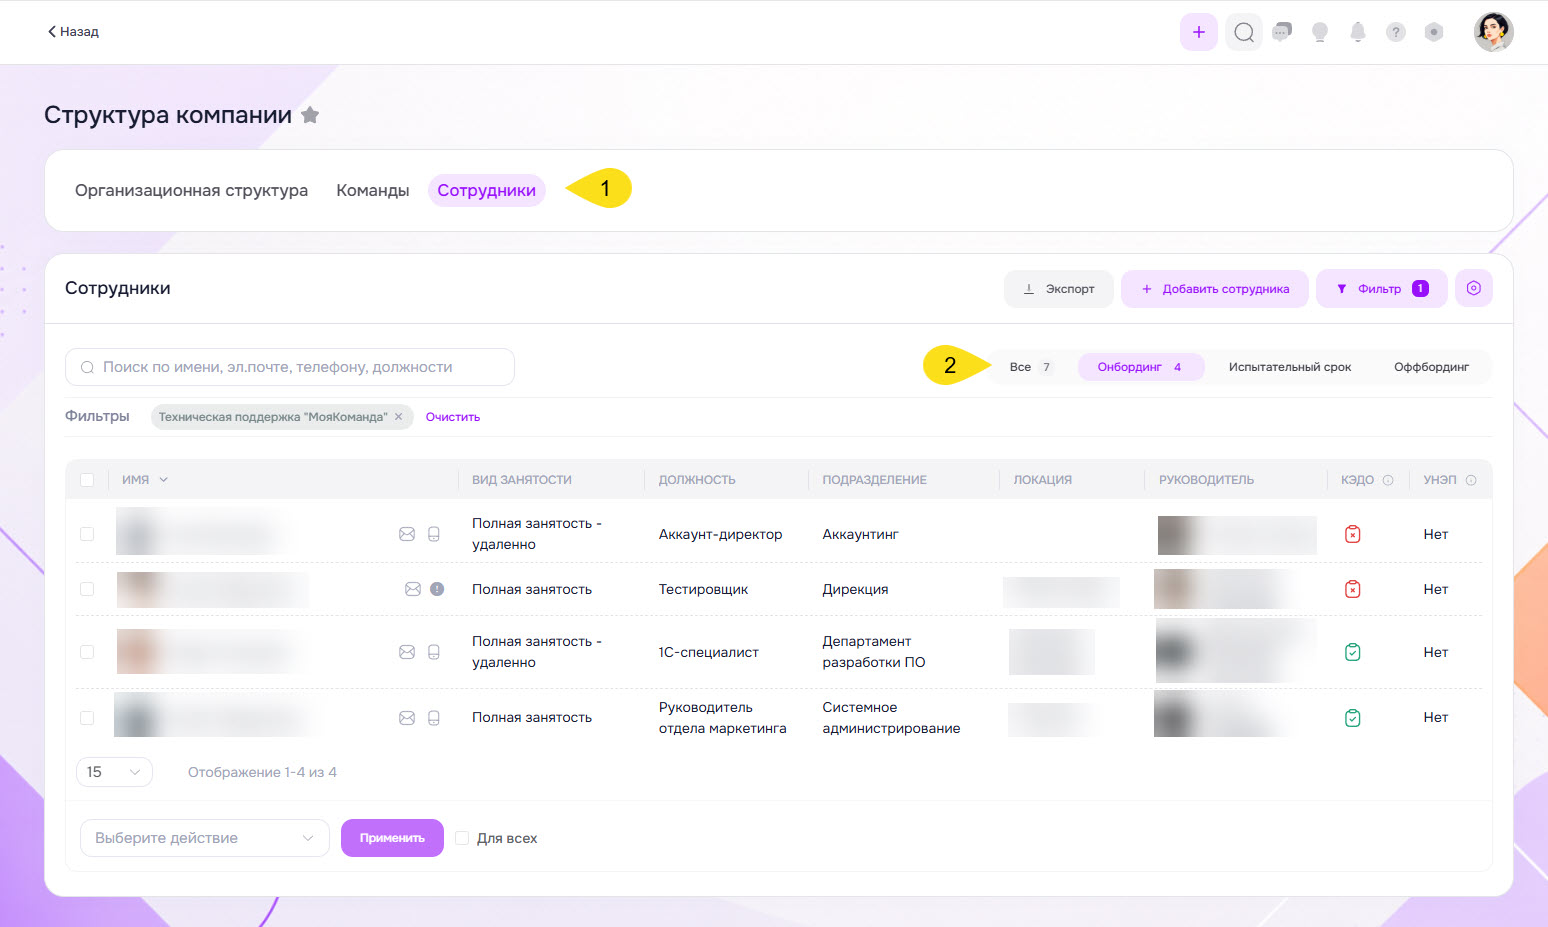Open the chat messages icon
1548x927 pixels.
pos(1282,32)
